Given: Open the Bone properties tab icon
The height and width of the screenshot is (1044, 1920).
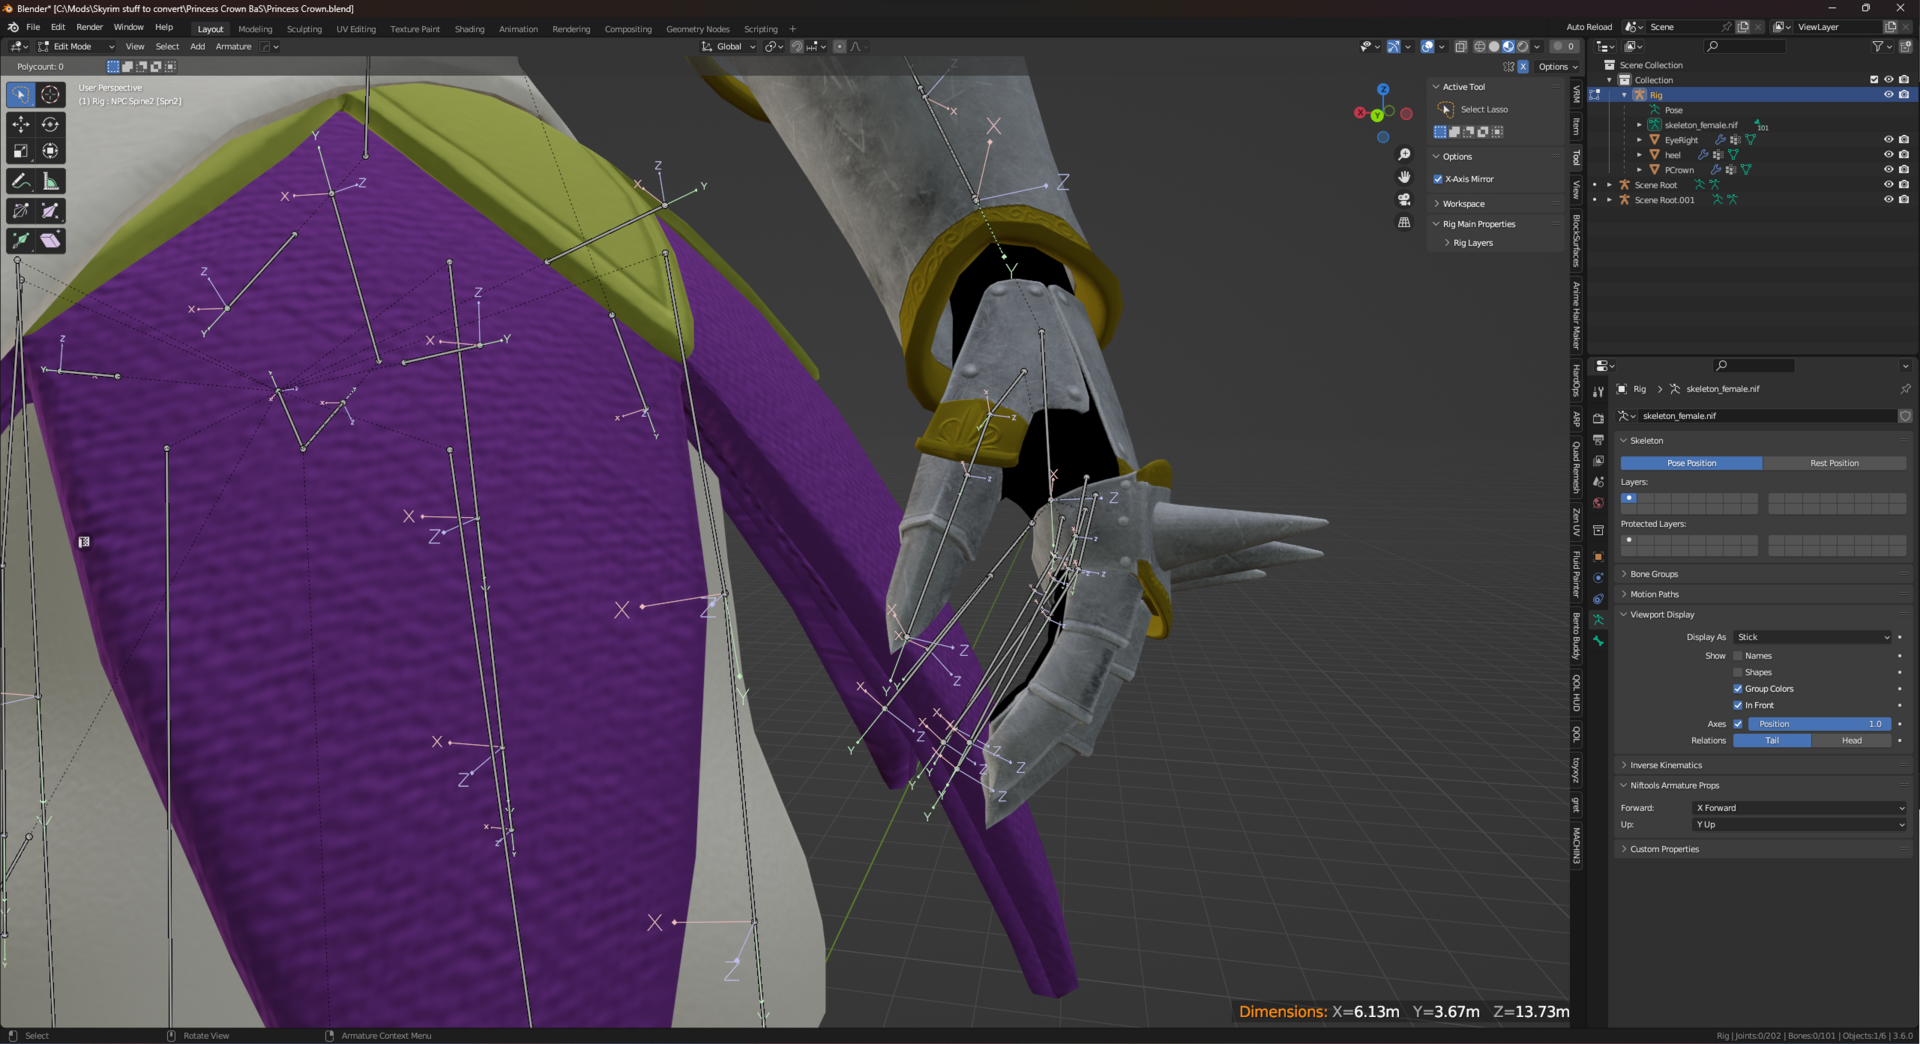Looking at the screenshot, I should click(x=1598, y=641).
